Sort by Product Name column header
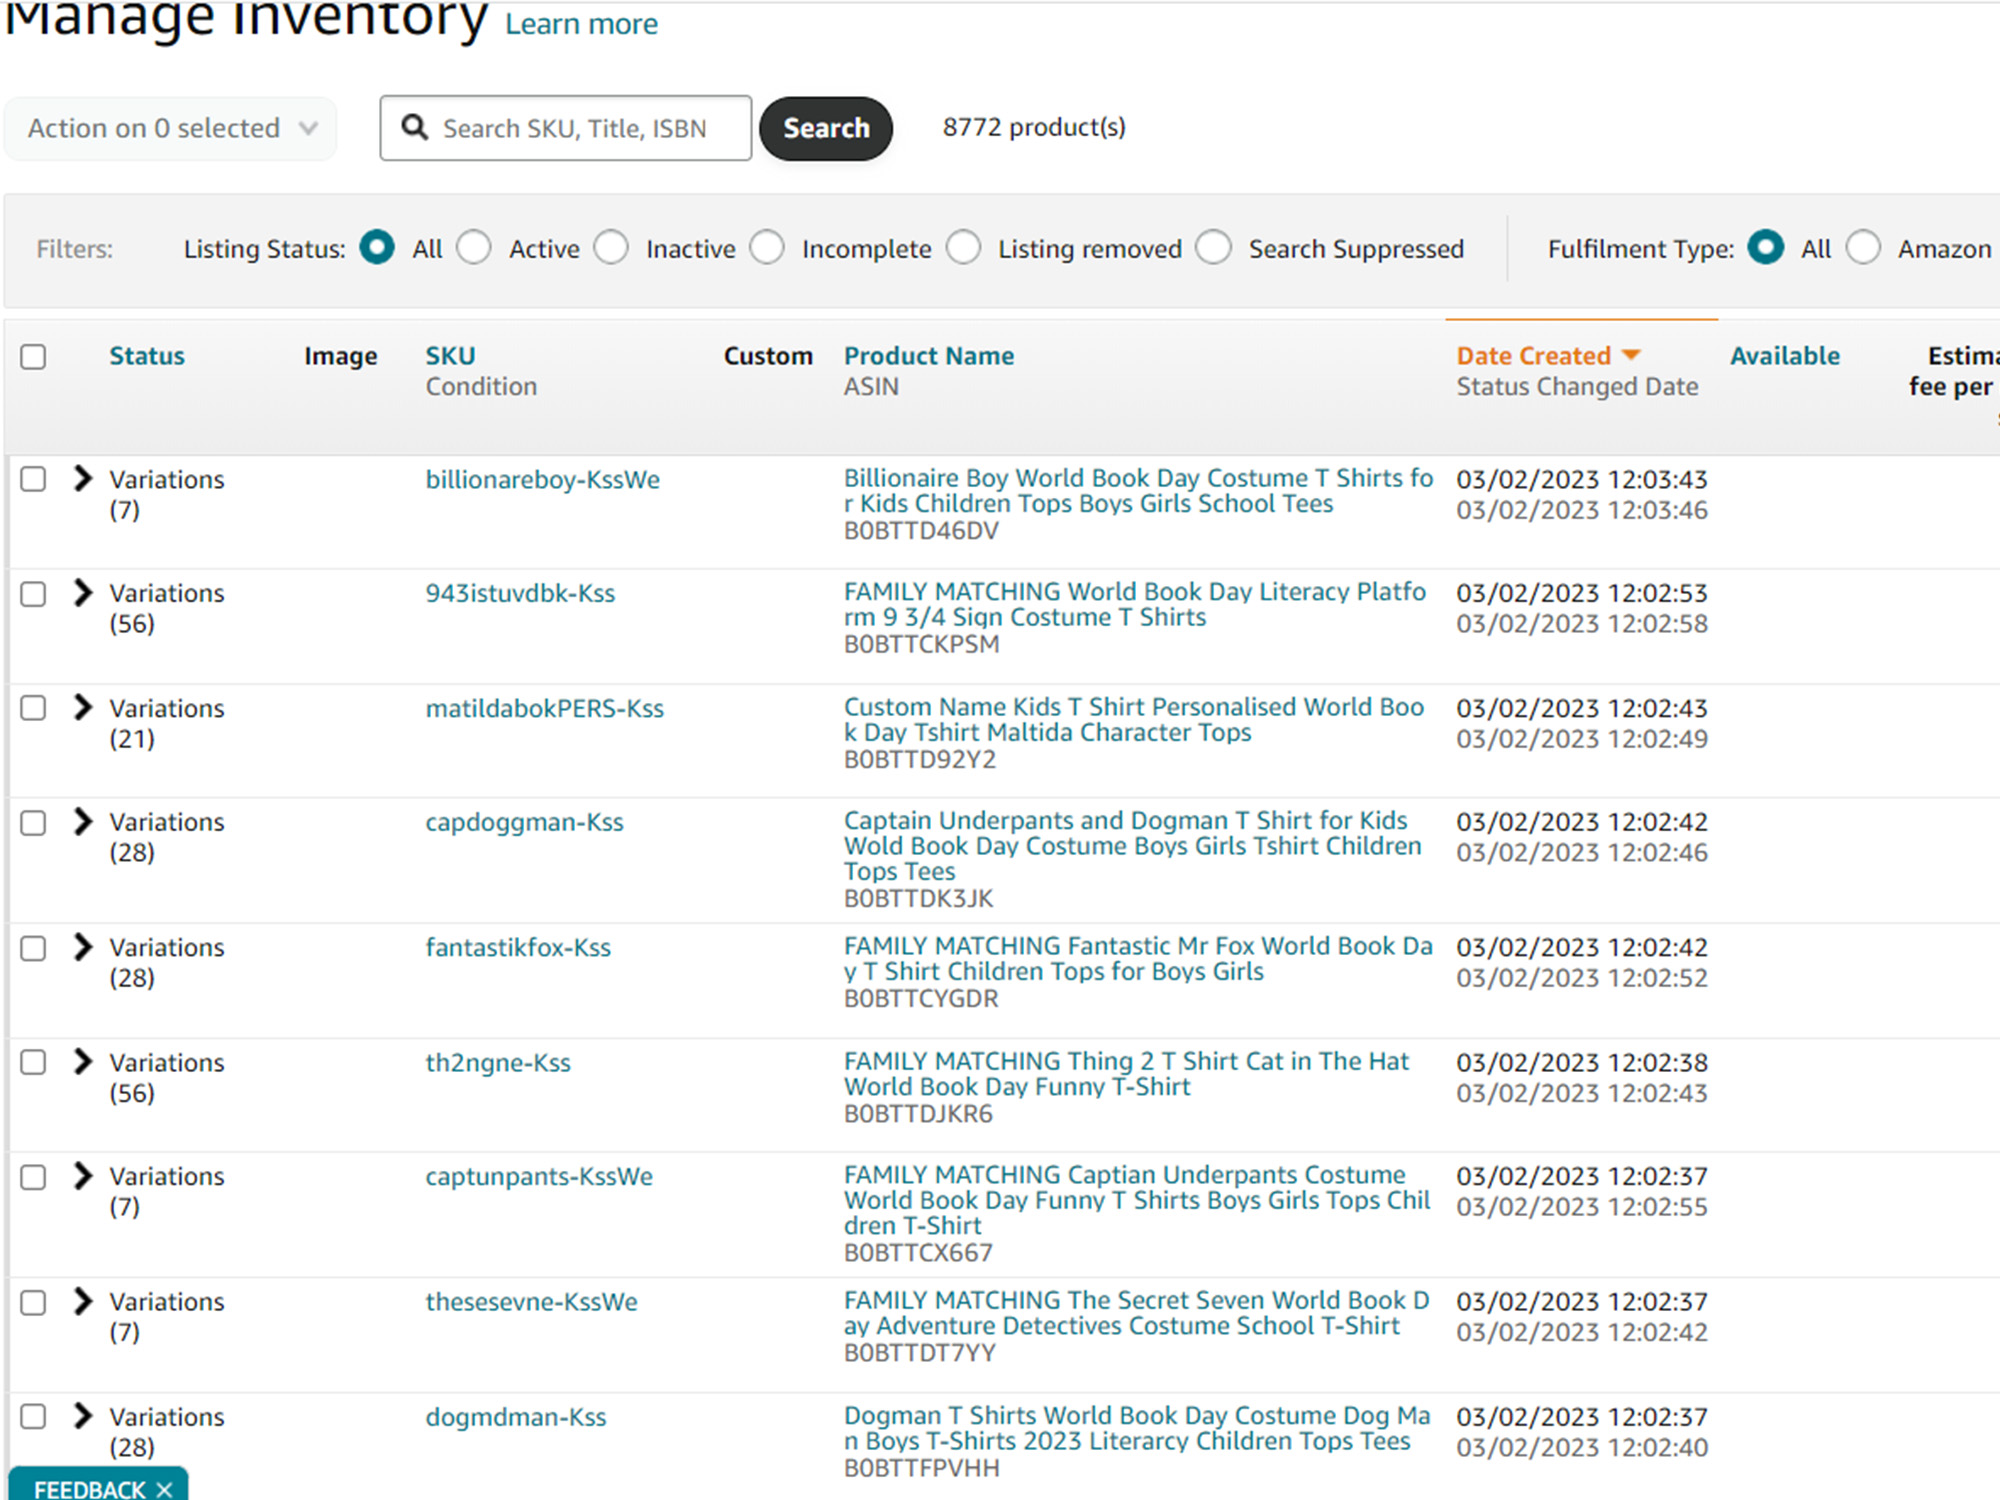This screenshot has width=2000, height=1500. [x=929, y=356]
